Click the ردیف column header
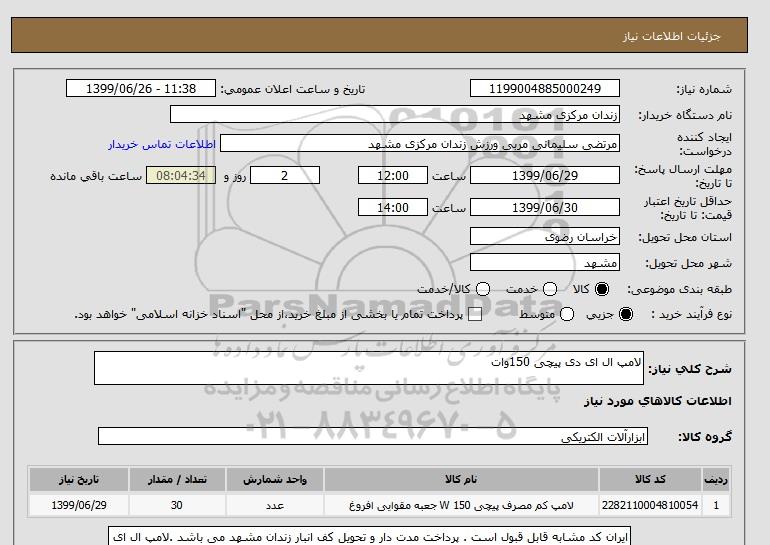 (716, 479)
